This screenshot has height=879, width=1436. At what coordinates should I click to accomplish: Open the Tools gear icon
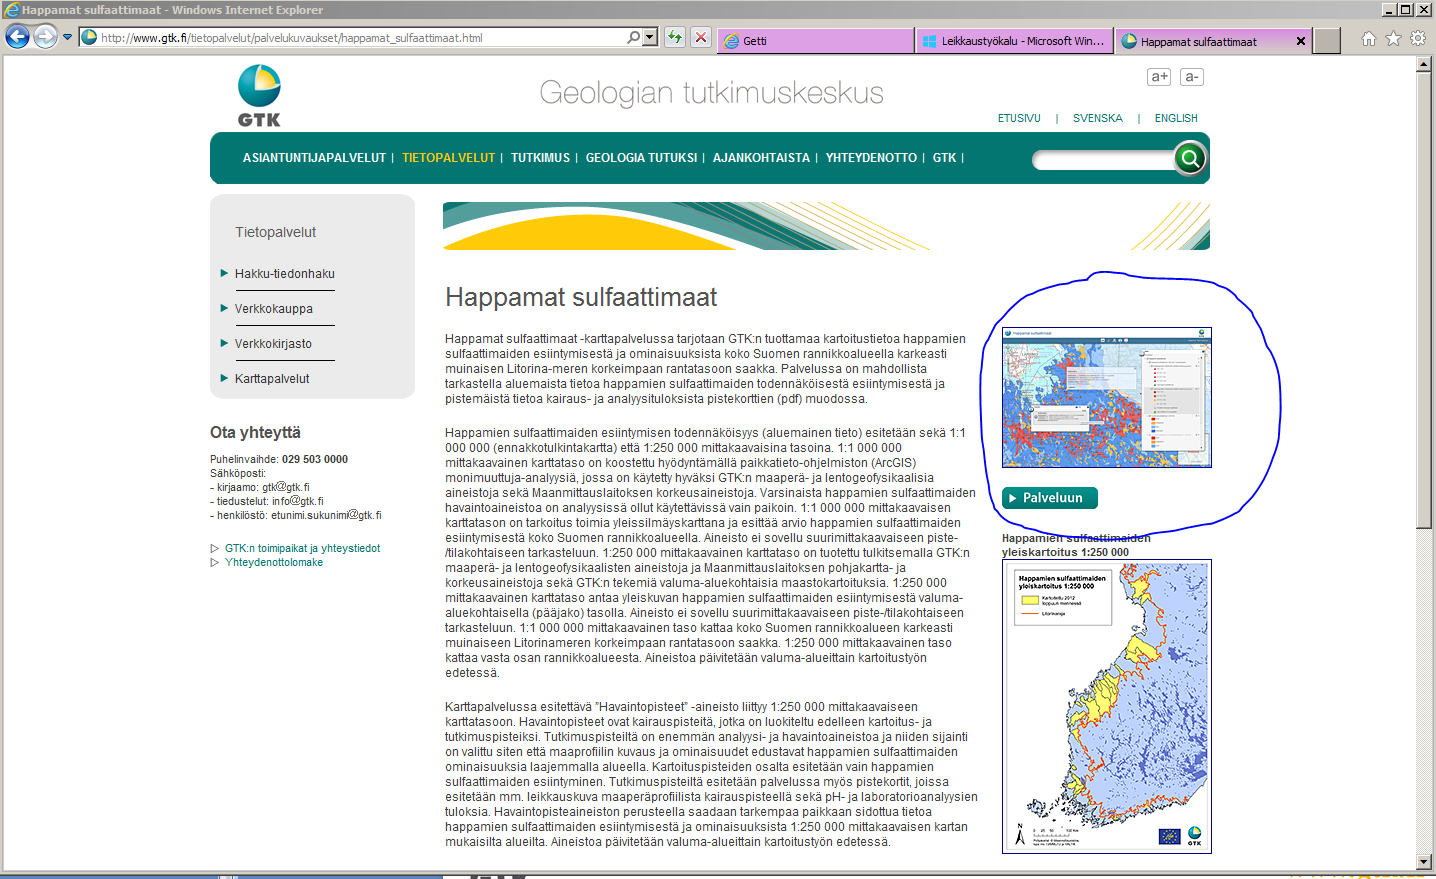click(1418, 39)
